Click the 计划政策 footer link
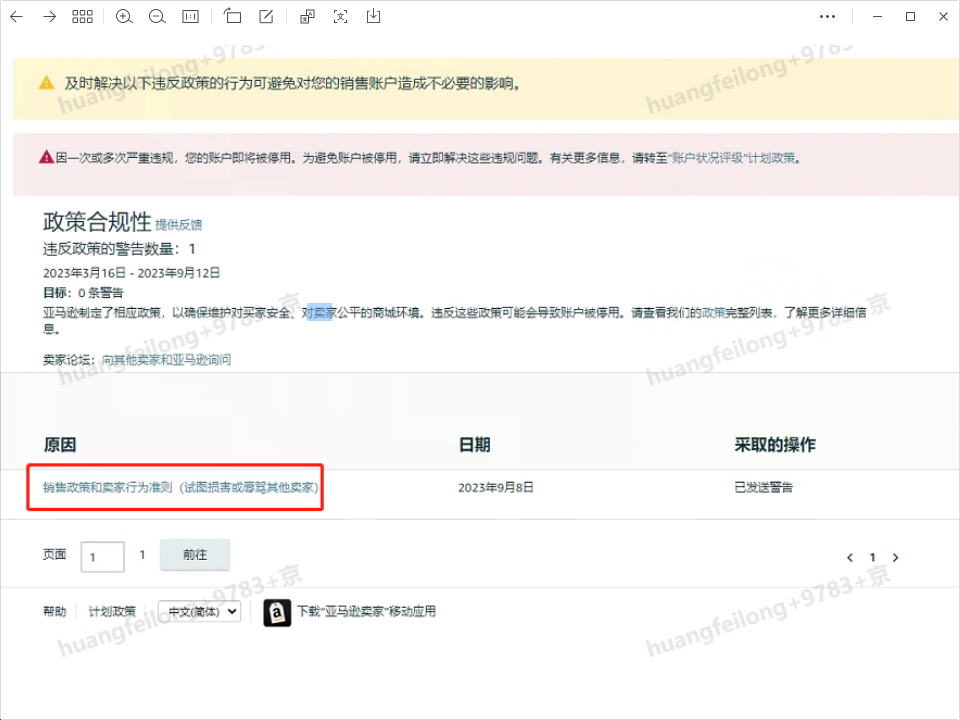 tap(112, 611)
